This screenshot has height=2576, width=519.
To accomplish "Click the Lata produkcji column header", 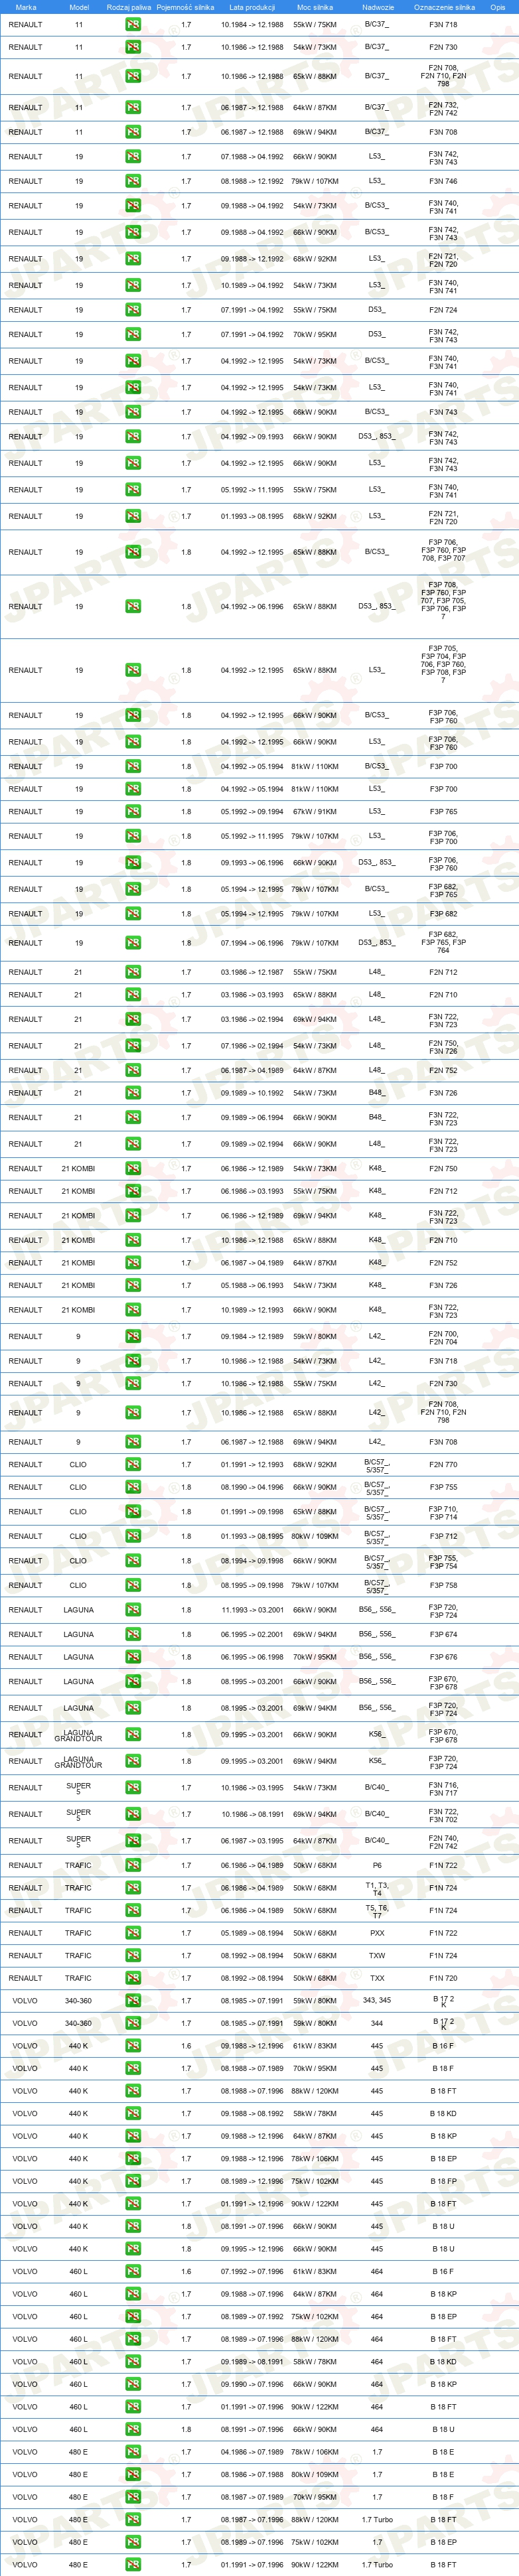I will point(252,7).
